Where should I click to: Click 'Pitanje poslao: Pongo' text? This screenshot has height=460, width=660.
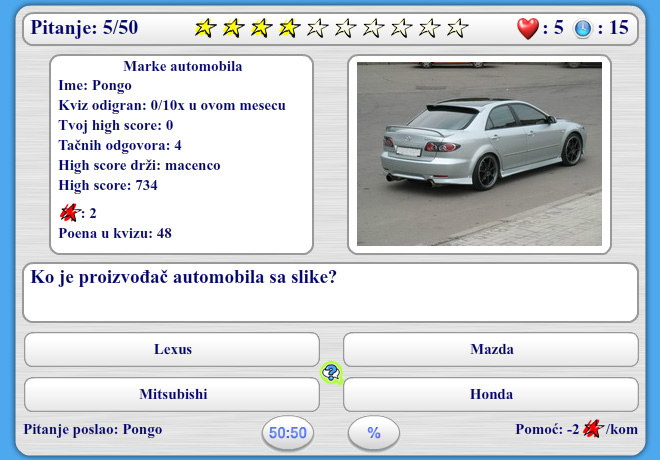93,430
